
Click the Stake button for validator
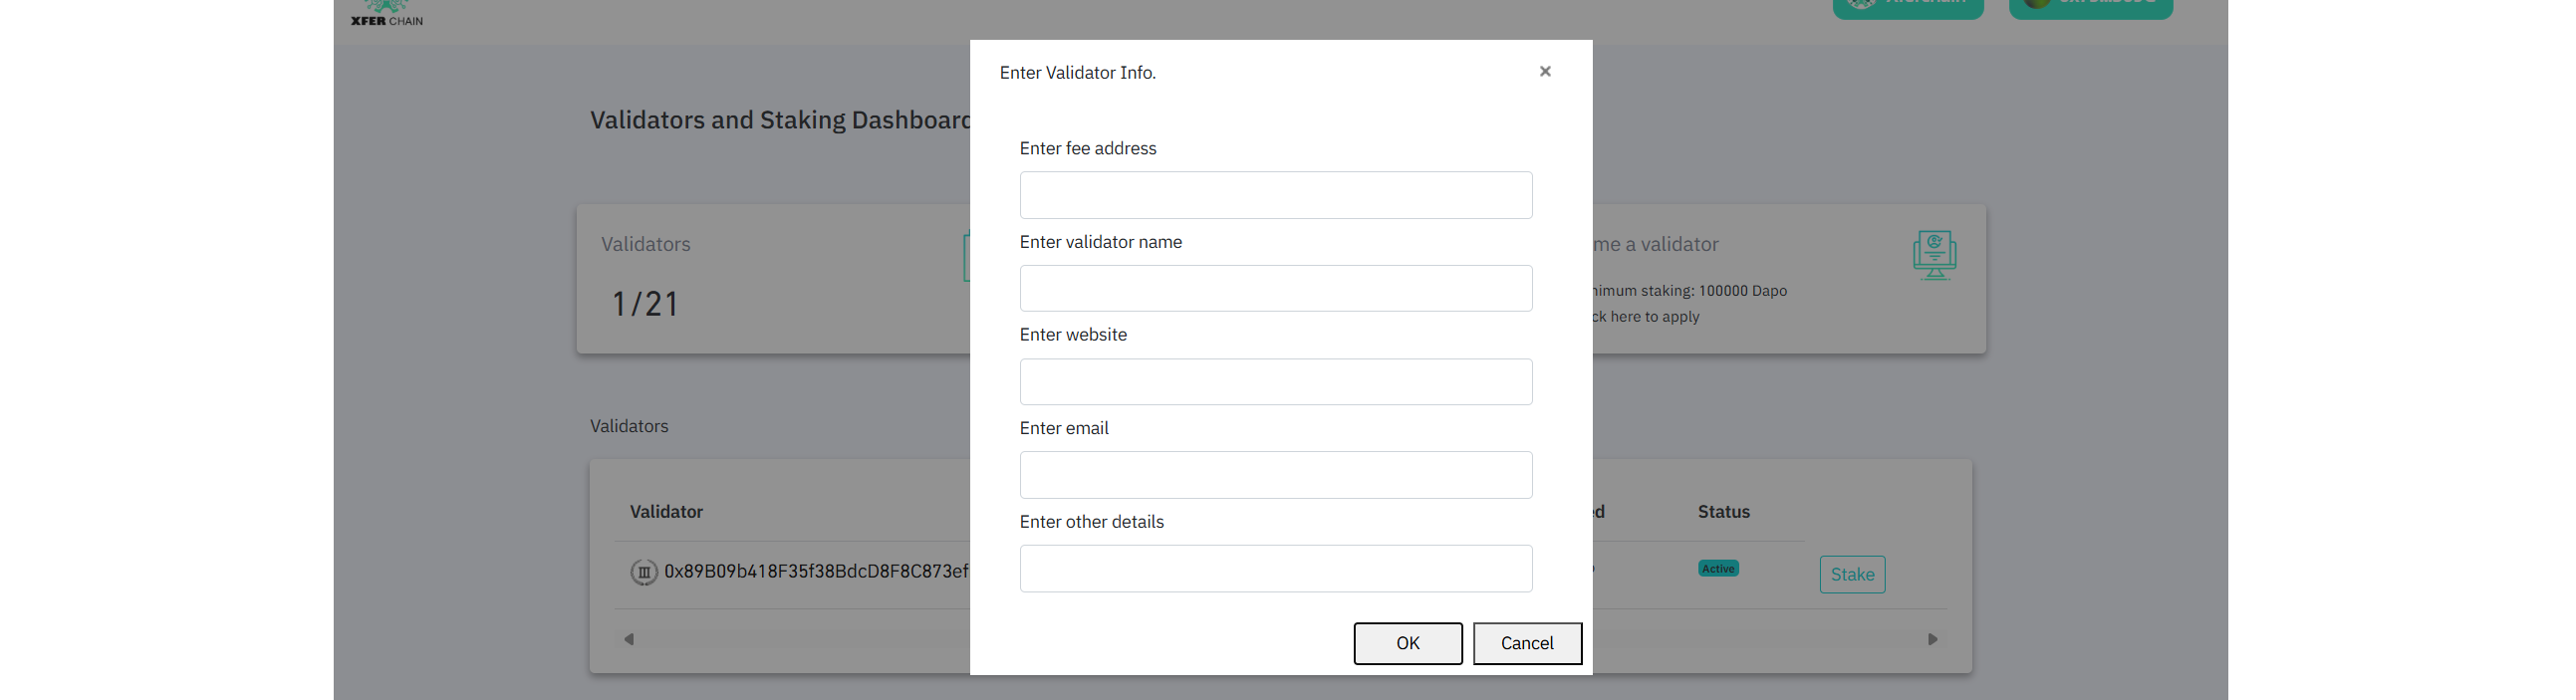(x=1852, y=574)
